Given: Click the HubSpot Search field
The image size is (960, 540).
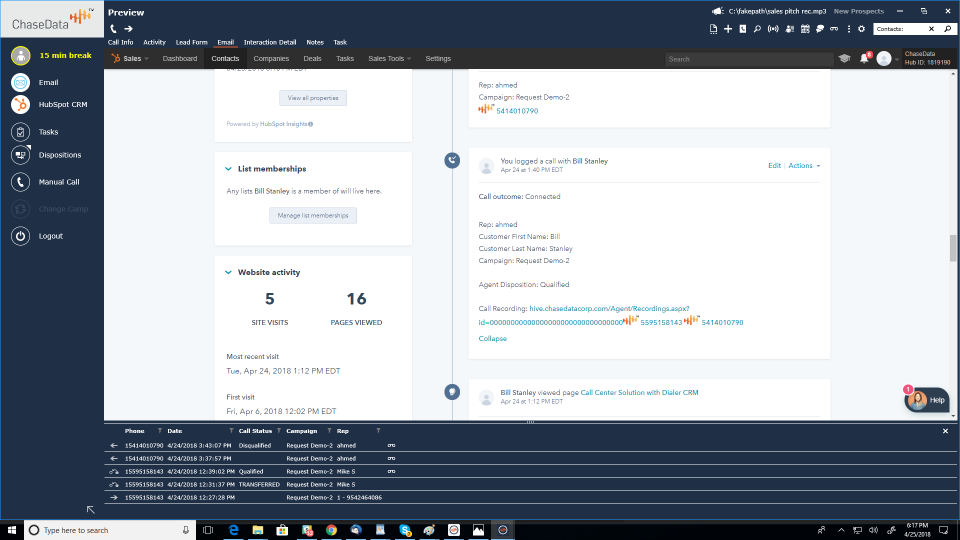Looking at the screenshot, I should [x=749, y=59].
